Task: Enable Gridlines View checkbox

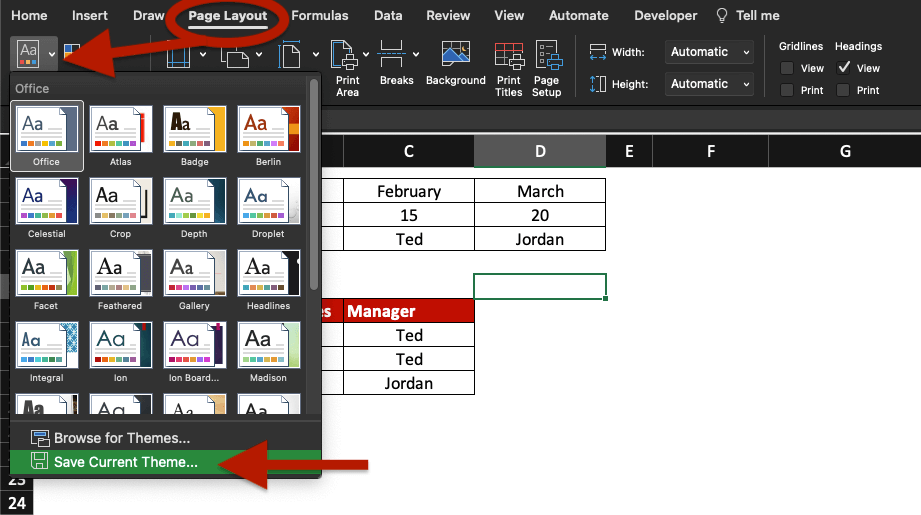Action: pos(787,68)
